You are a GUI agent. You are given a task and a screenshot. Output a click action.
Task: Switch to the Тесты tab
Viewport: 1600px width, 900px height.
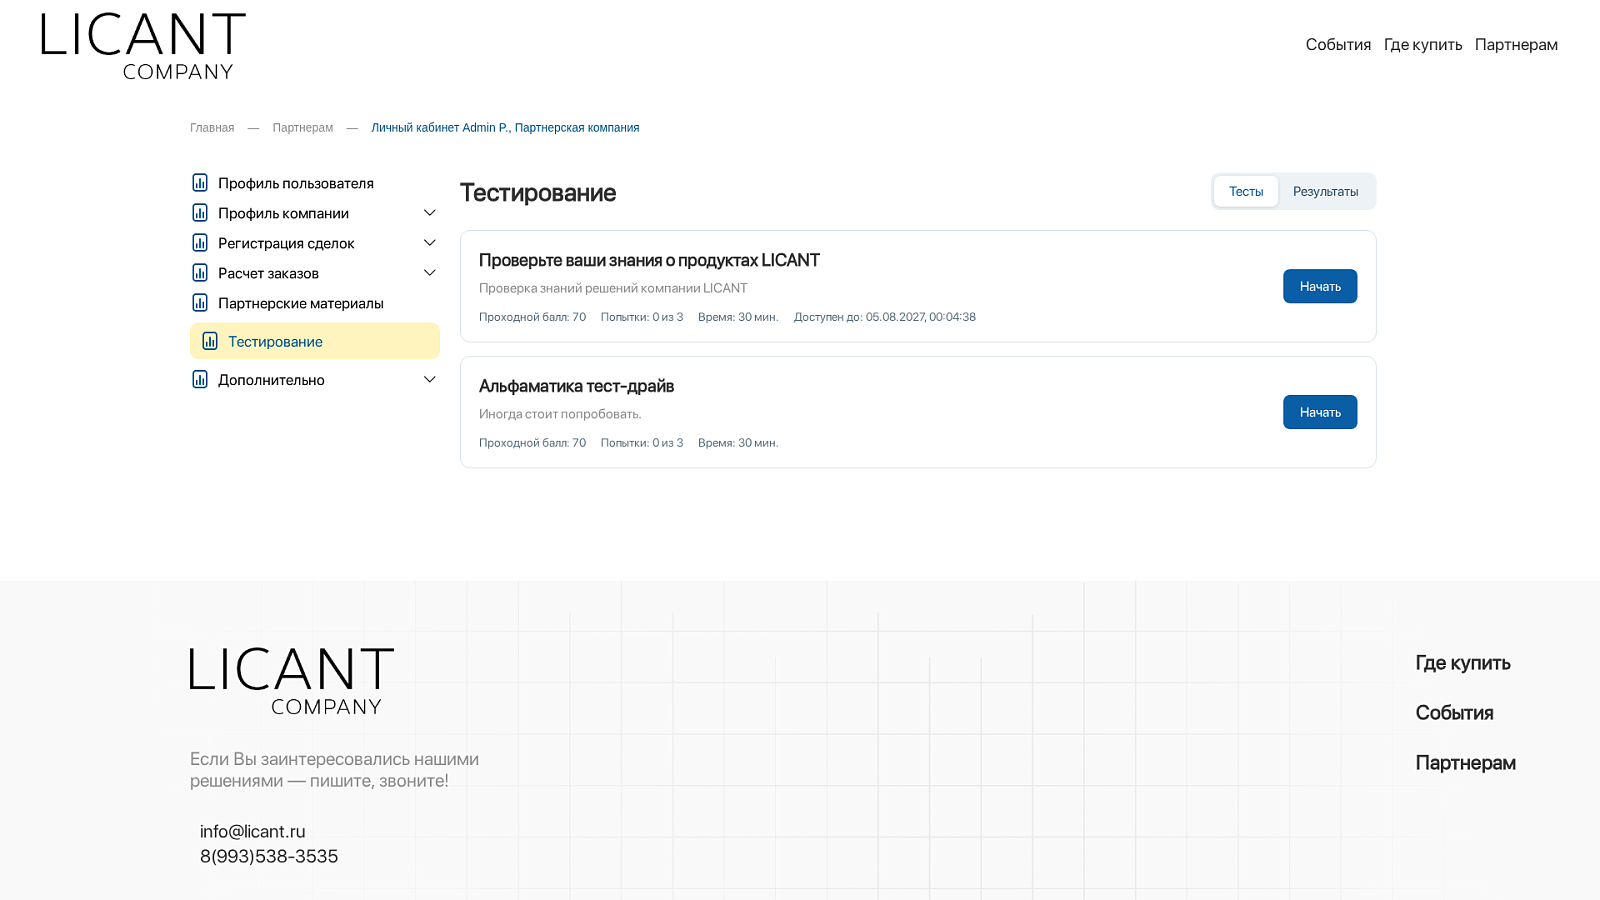[1246, 191]
